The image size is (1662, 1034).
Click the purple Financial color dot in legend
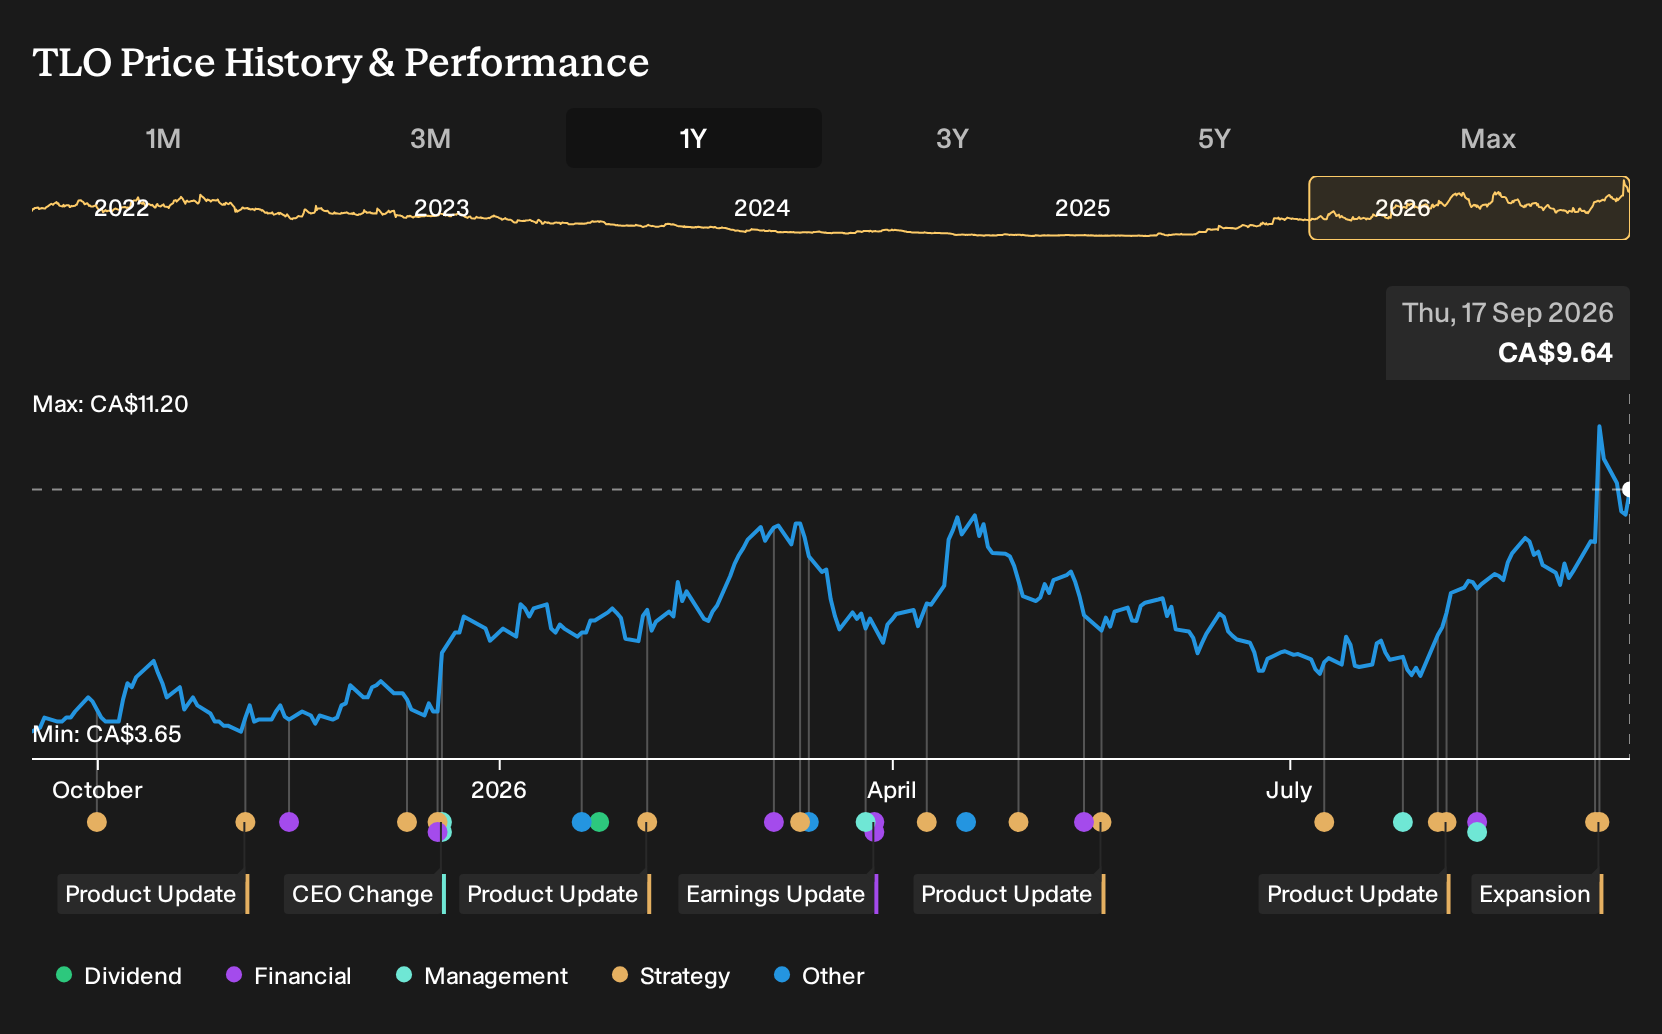click(234, 975)
